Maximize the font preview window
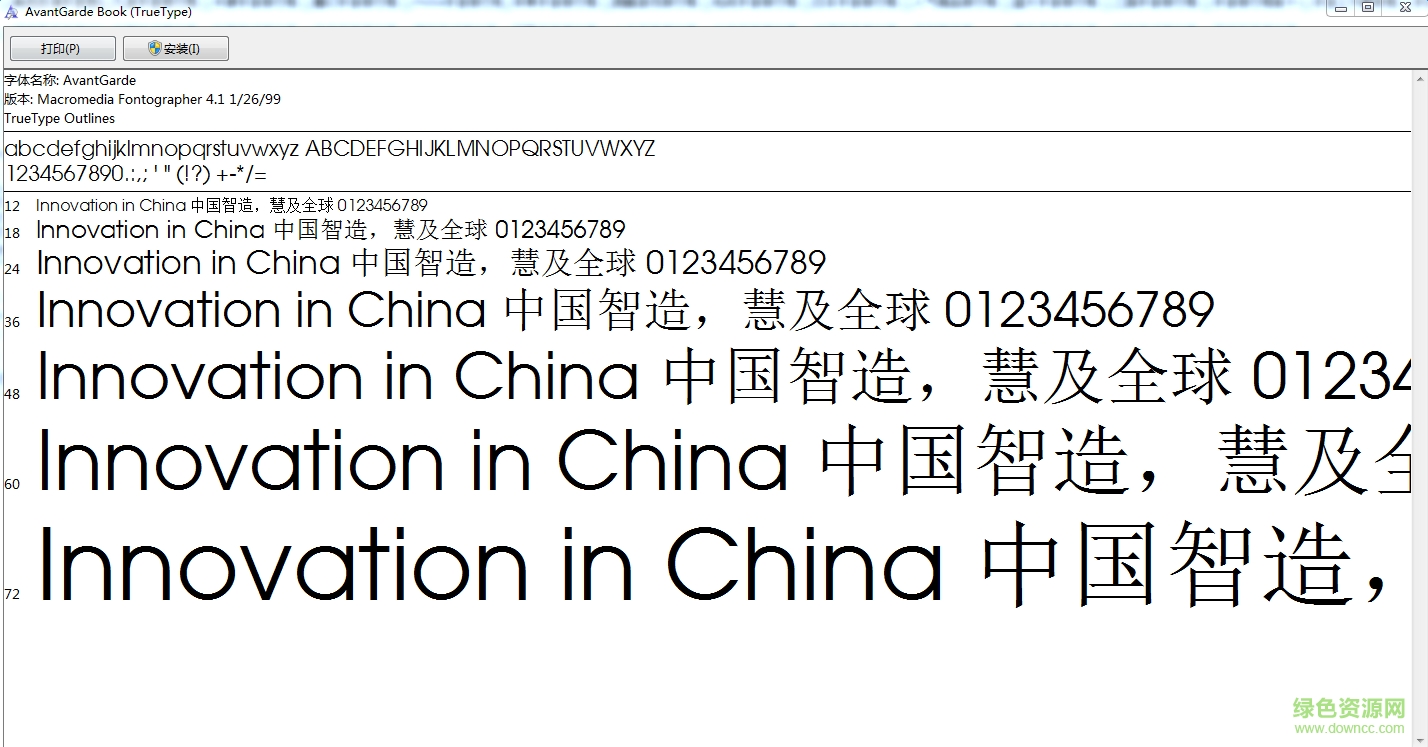 (x=1368, y=8)
